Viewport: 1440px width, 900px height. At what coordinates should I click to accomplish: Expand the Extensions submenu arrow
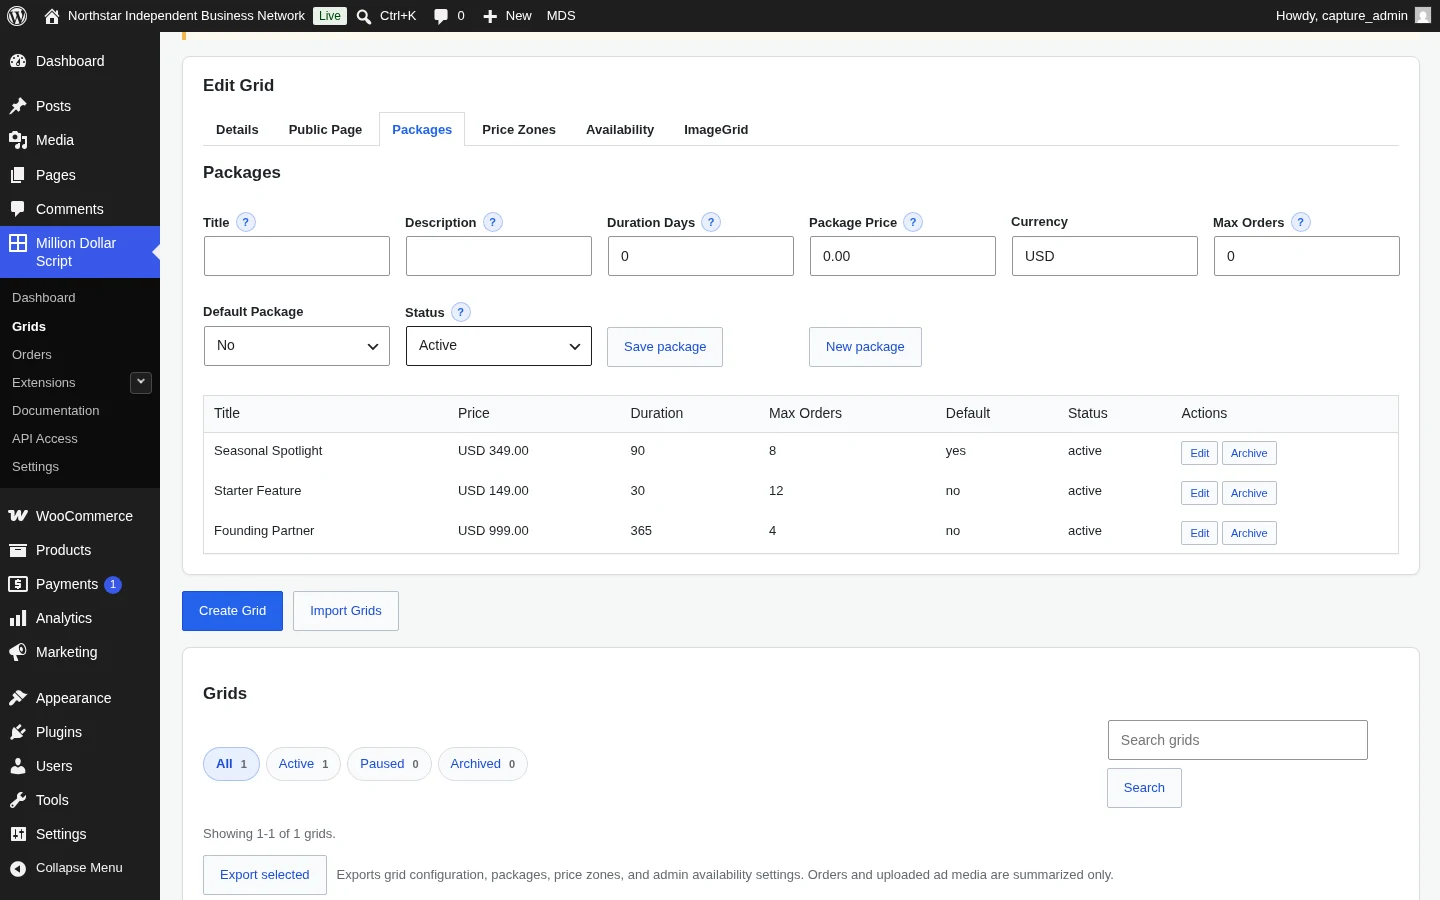coord(141,382)
